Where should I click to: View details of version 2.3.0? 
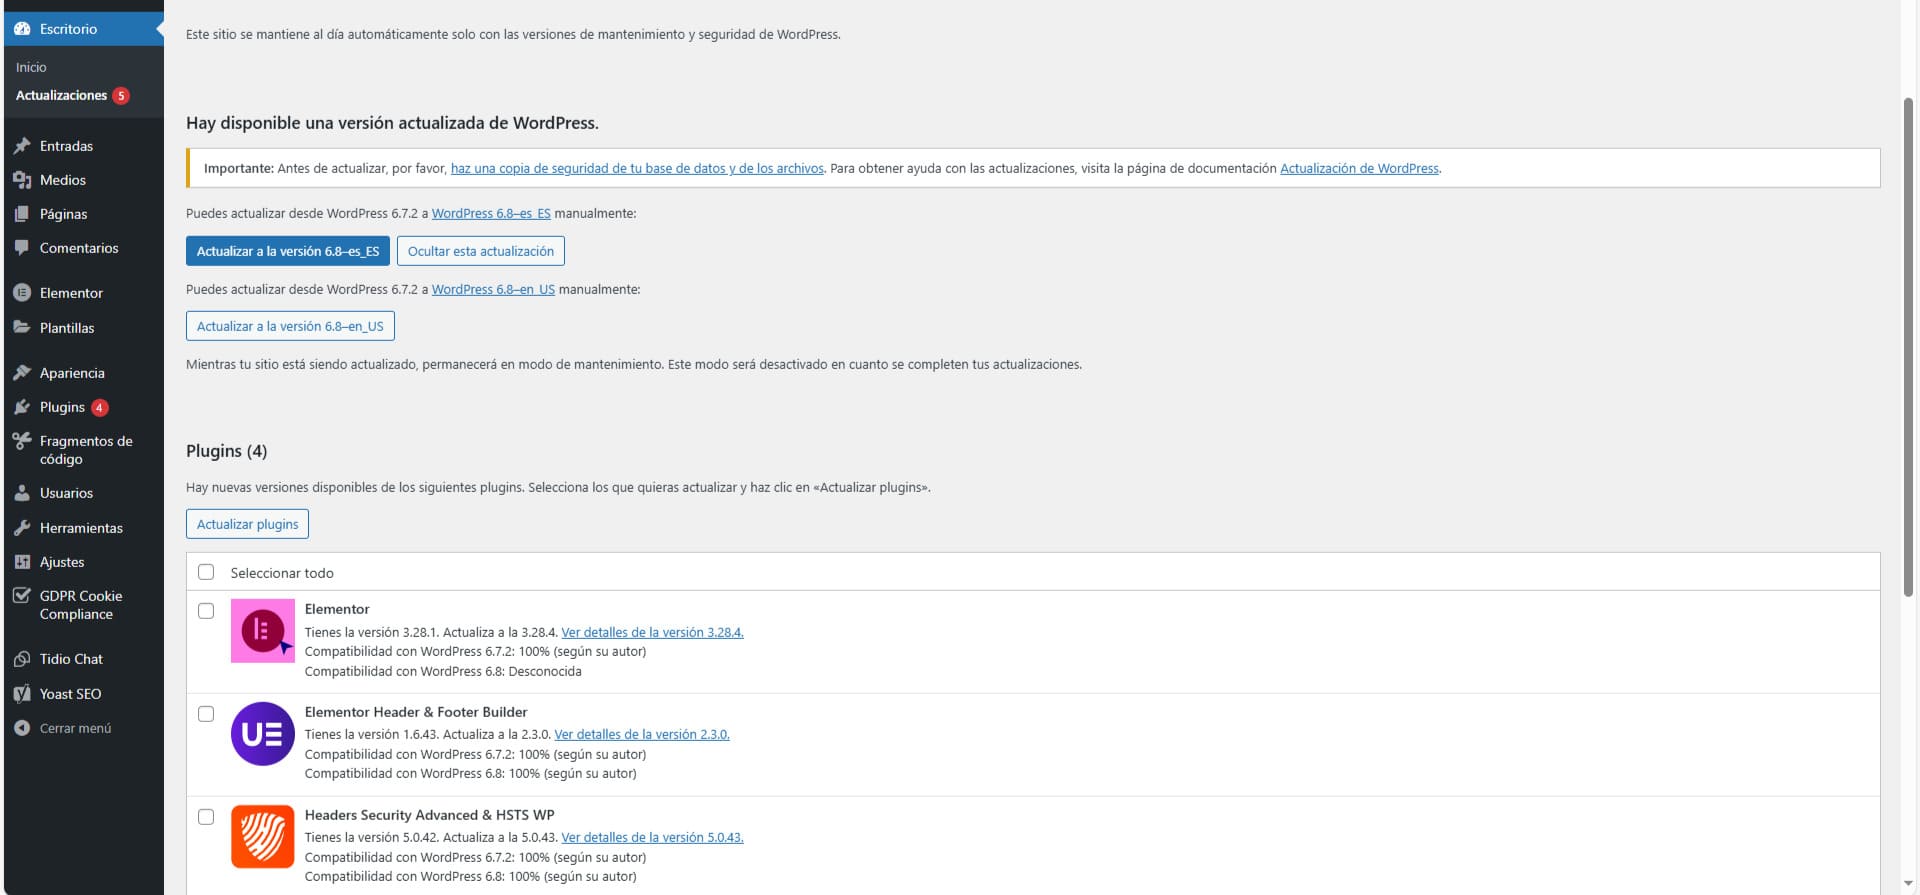click(x=642, y=734)
